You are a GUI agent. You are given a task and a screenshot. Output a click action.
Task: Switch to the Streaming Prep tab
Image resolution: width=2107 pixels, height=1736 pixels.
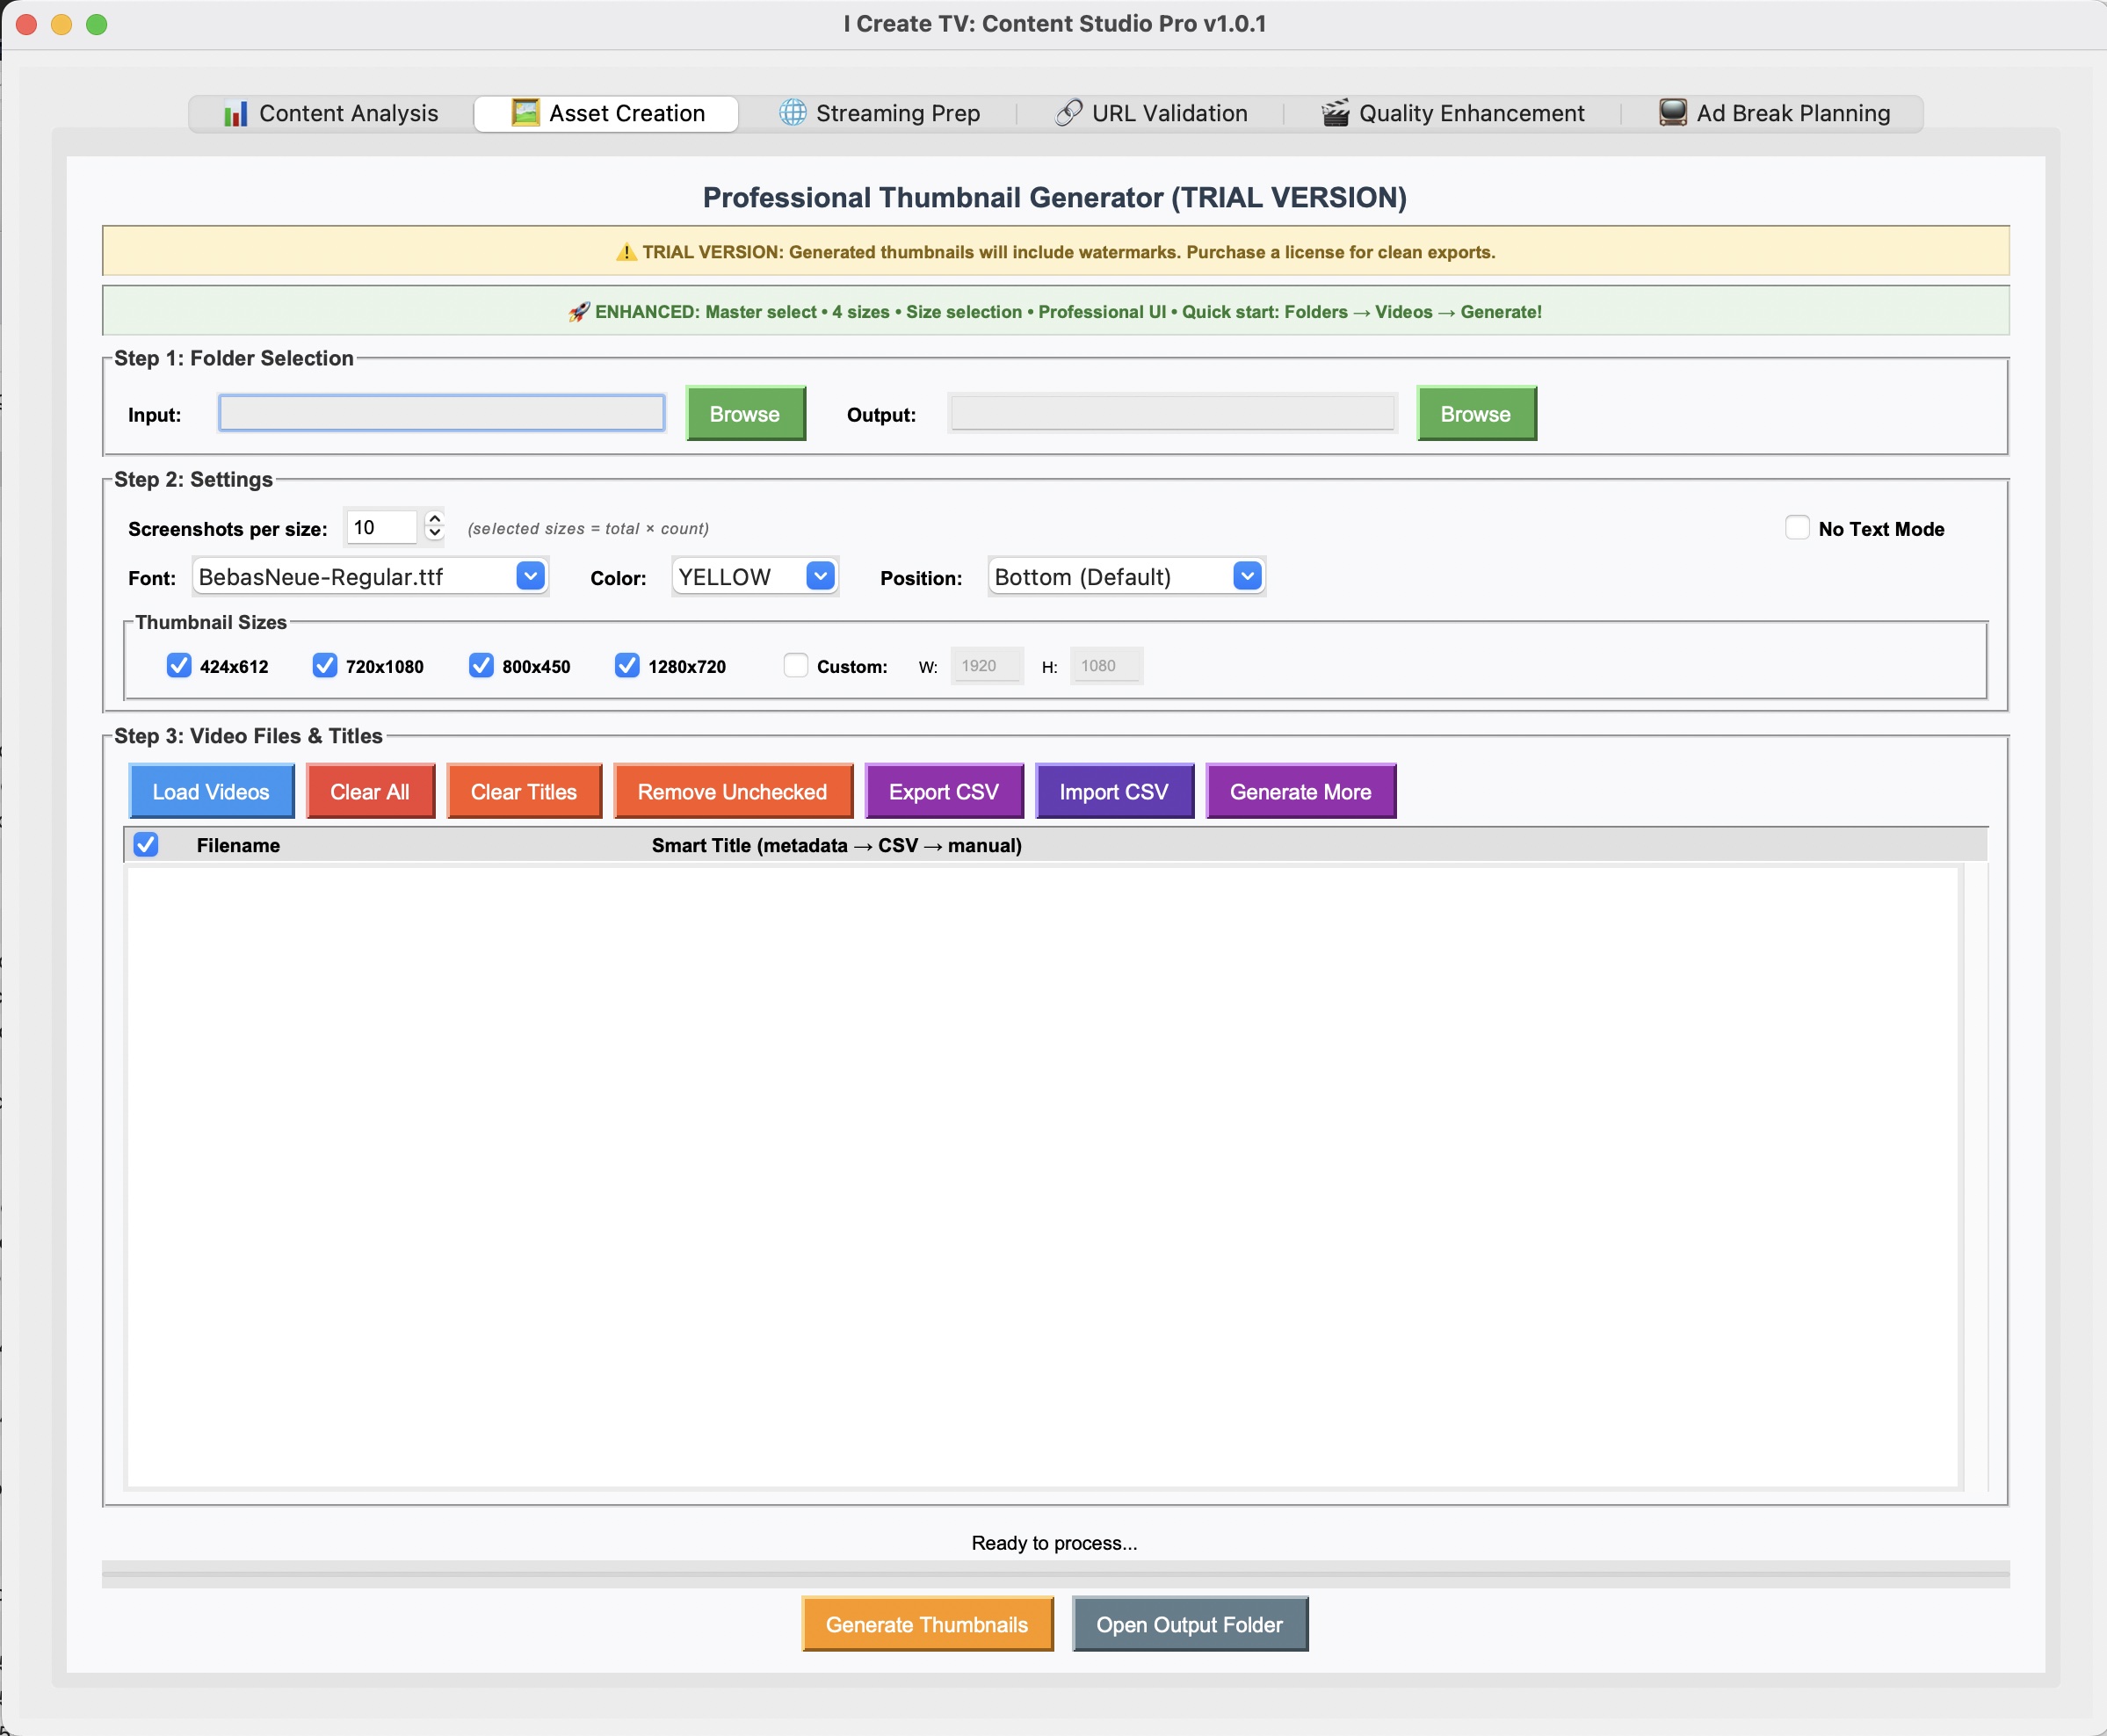point(897,114)
